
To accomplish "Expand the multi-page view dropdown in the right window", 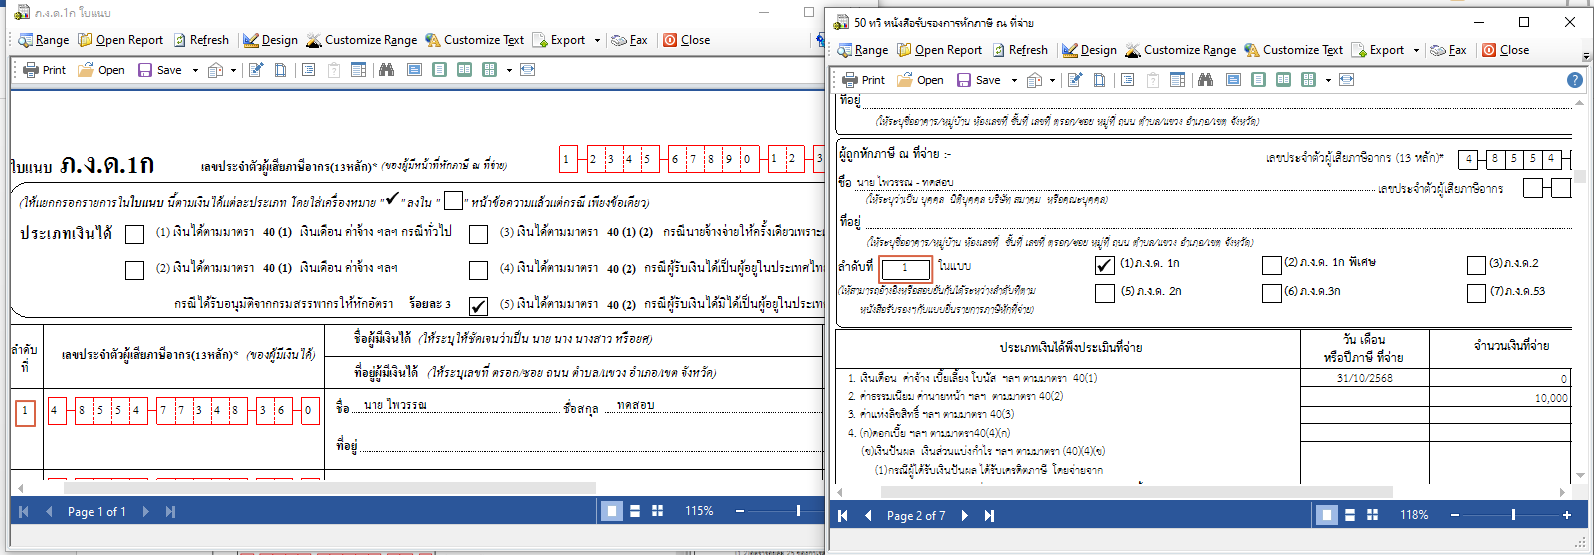I will coord(1328,80).
